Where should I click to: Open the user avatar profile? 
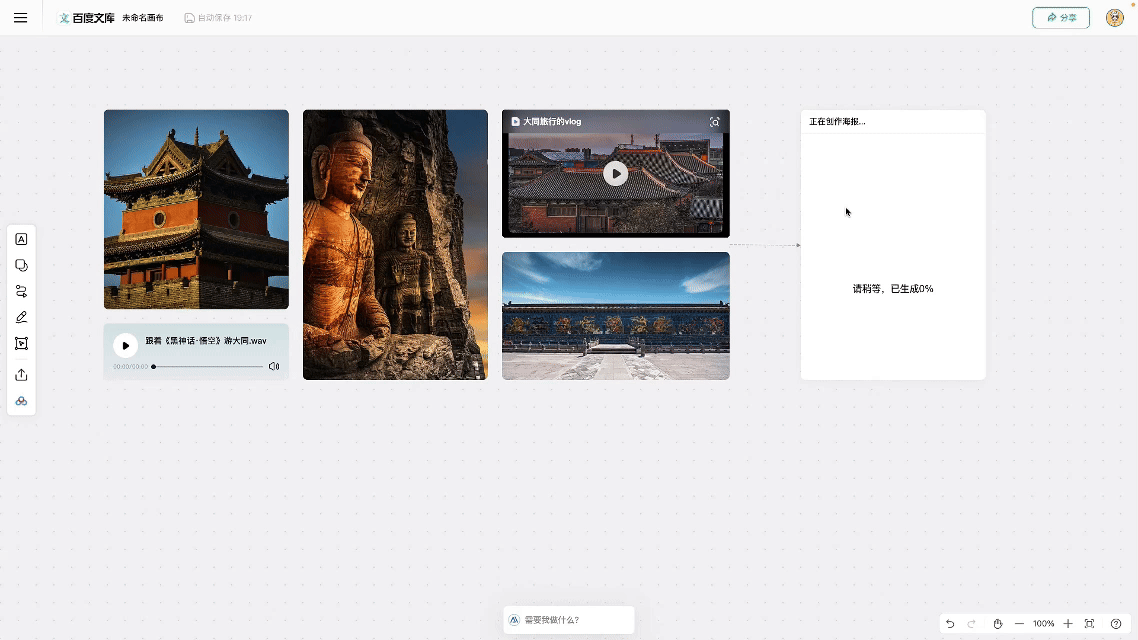pyautogui.click(x=1115, y=17)
